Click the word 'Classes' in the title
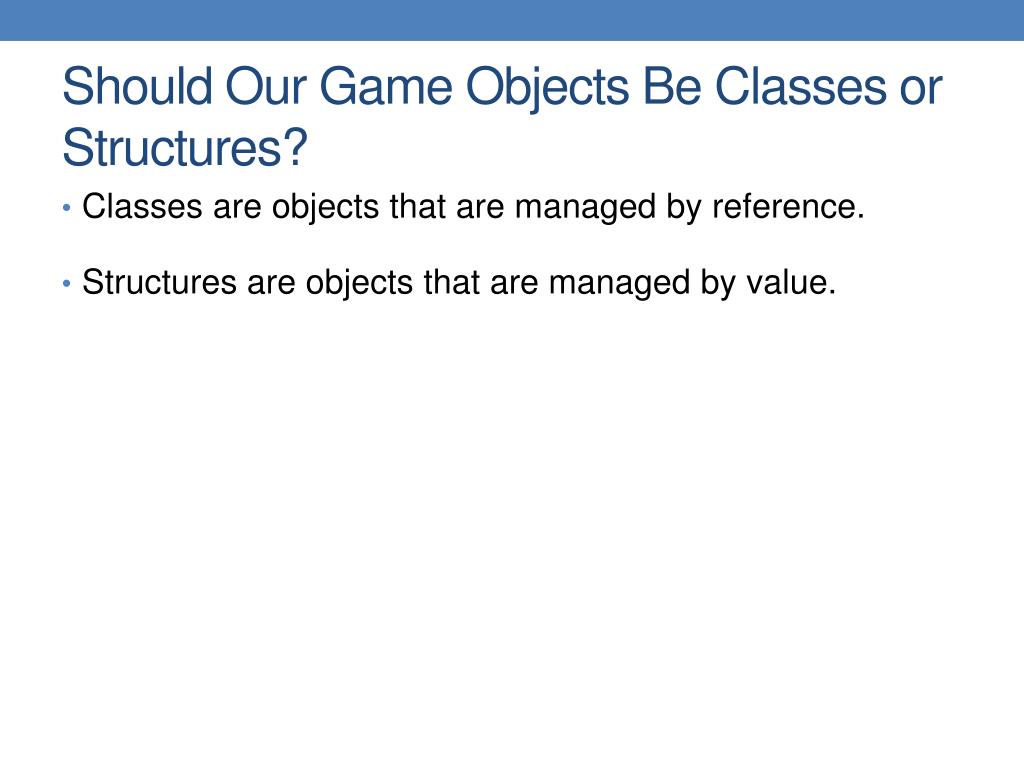This screenshot has height=768, width=1024. 801,86
